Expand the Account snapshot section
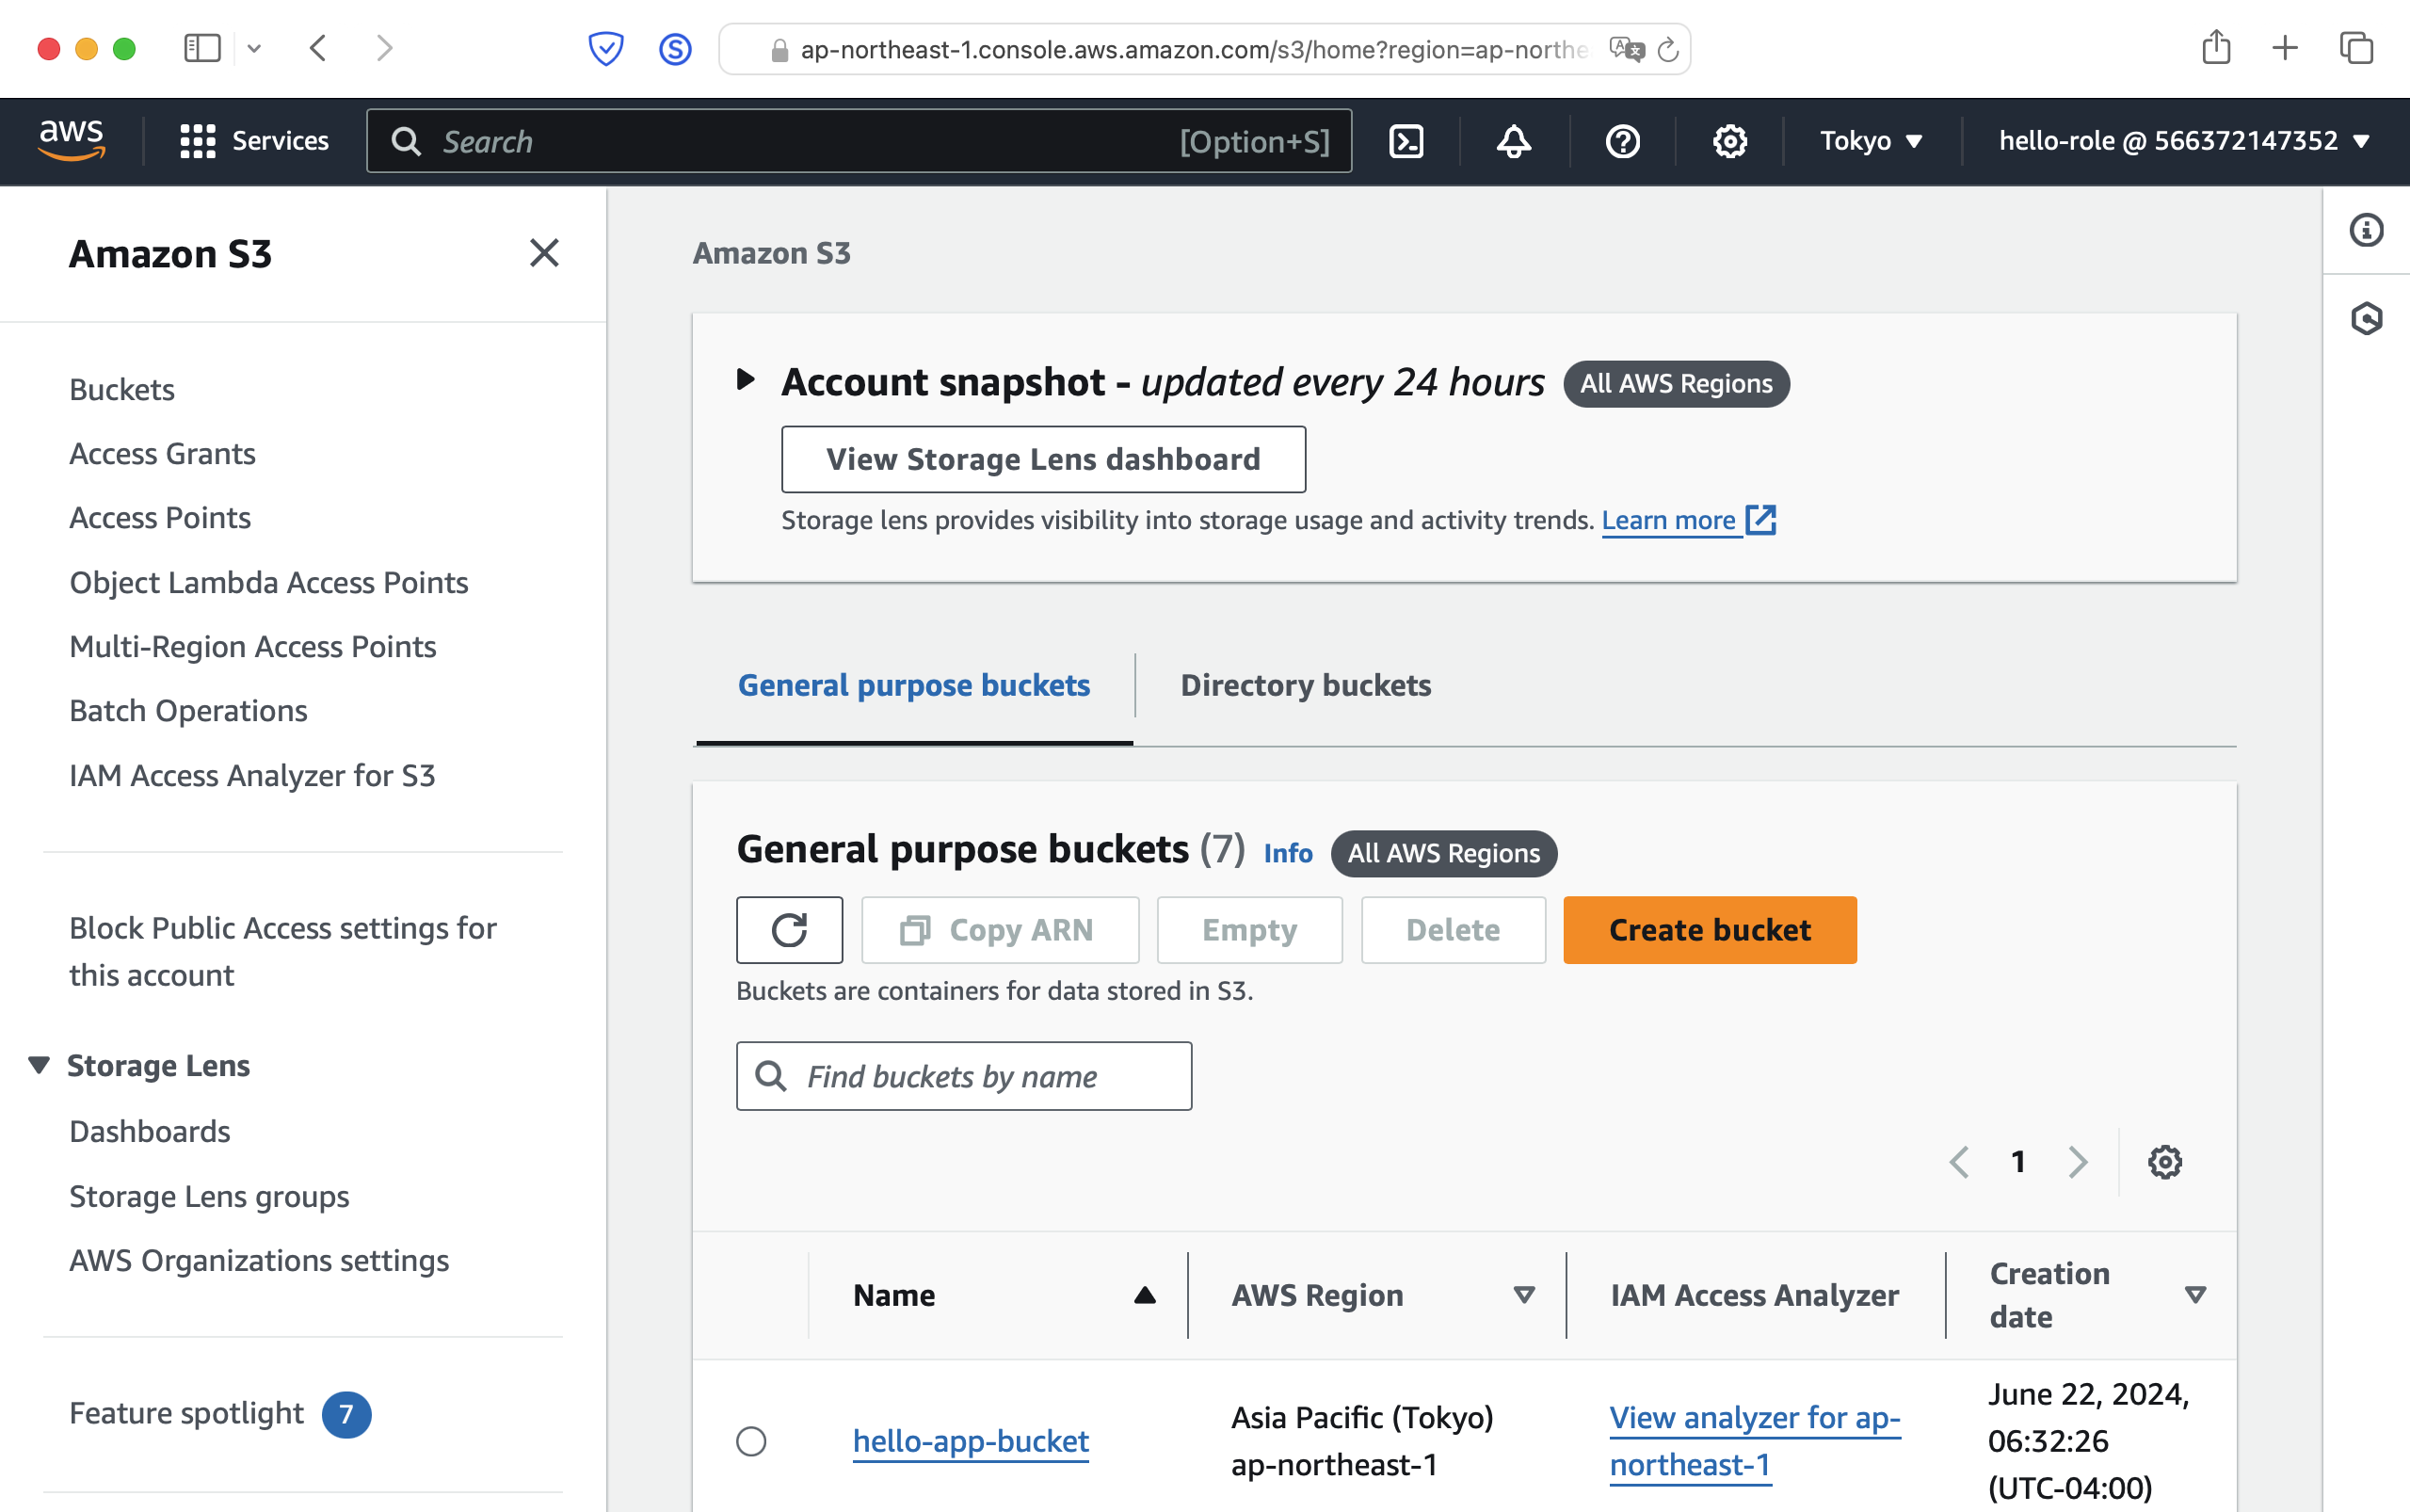The height and width of the screenshot is (1512, 2410). (745, 380)
